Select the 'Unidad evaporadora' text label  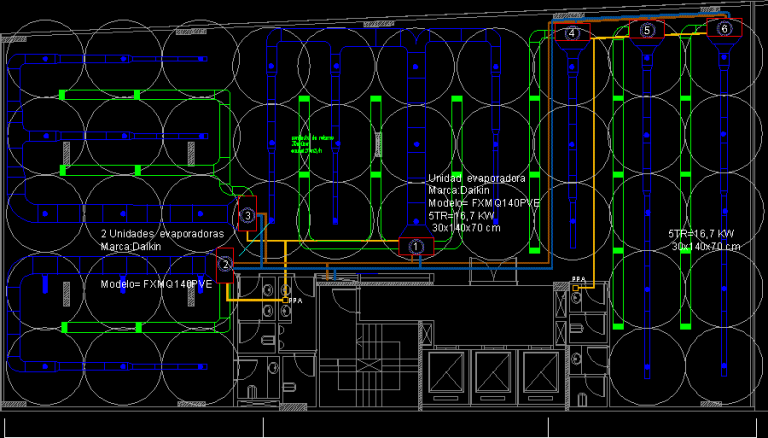coord(477,178)
